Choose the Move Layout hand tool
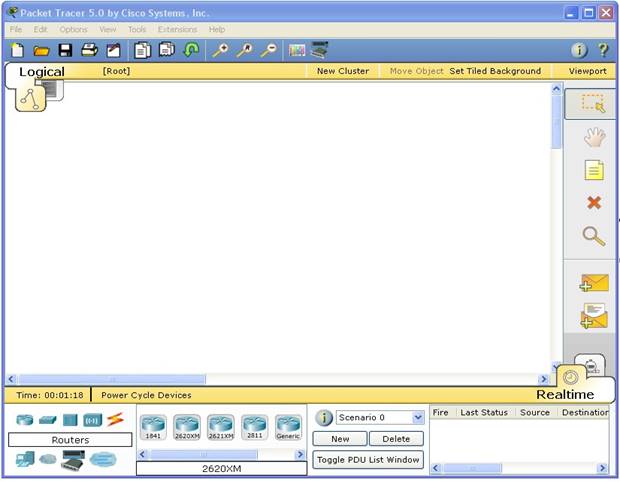620x482 pixels. [x=594, y=137]
